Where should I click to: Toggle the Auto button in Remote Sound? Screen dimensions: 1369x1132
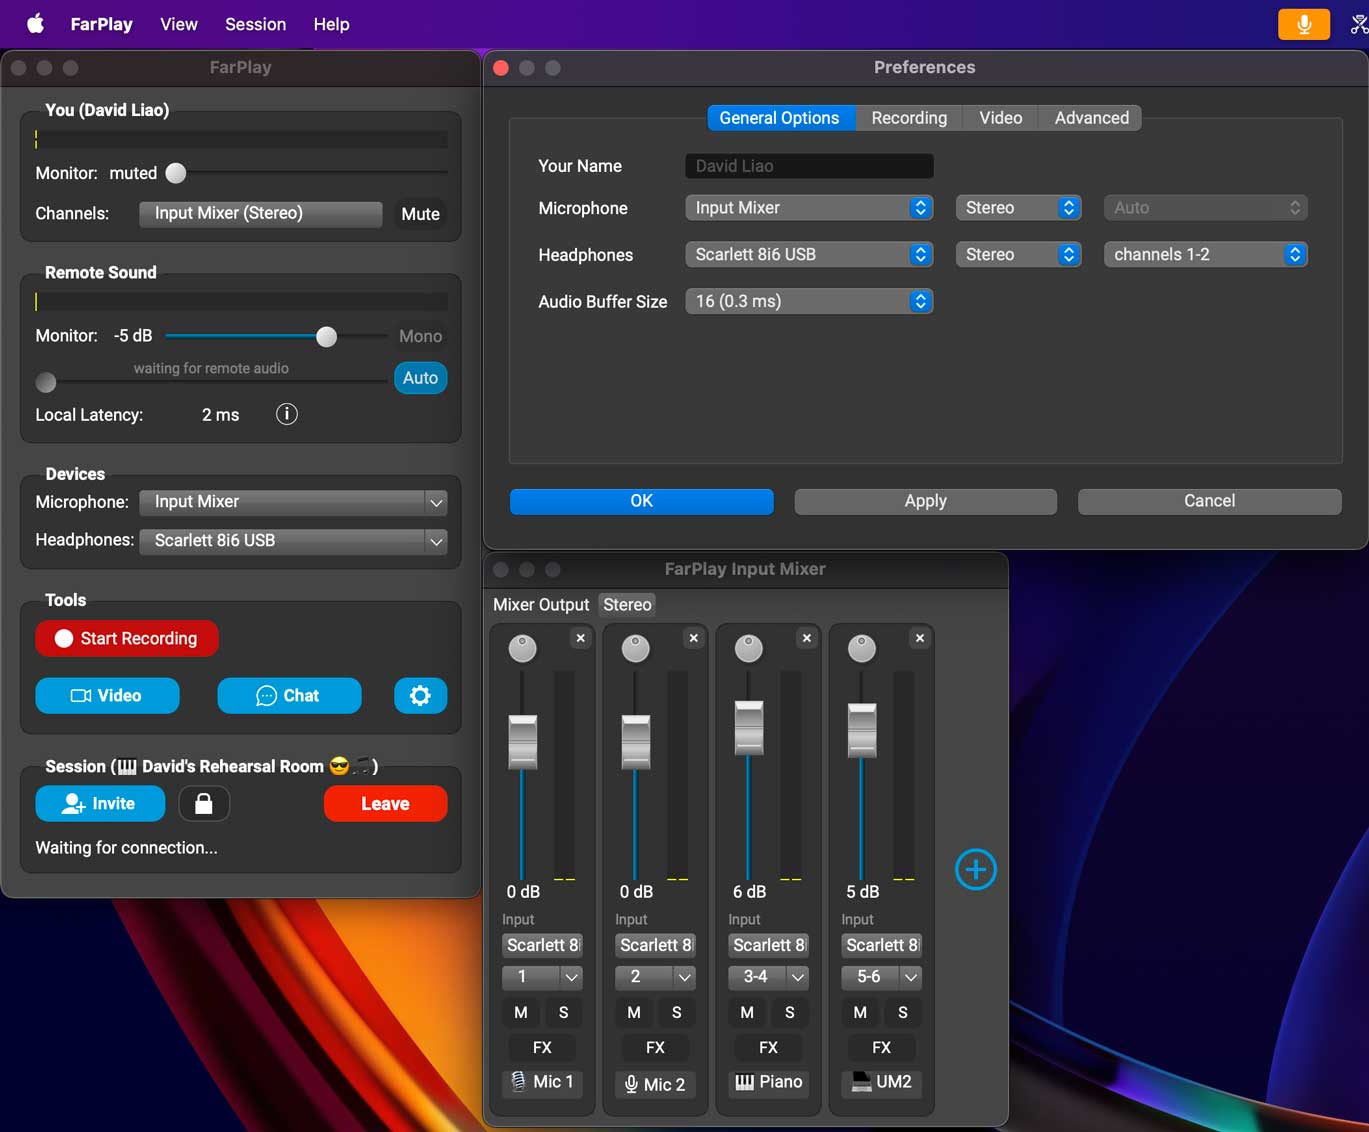[420, 378]
